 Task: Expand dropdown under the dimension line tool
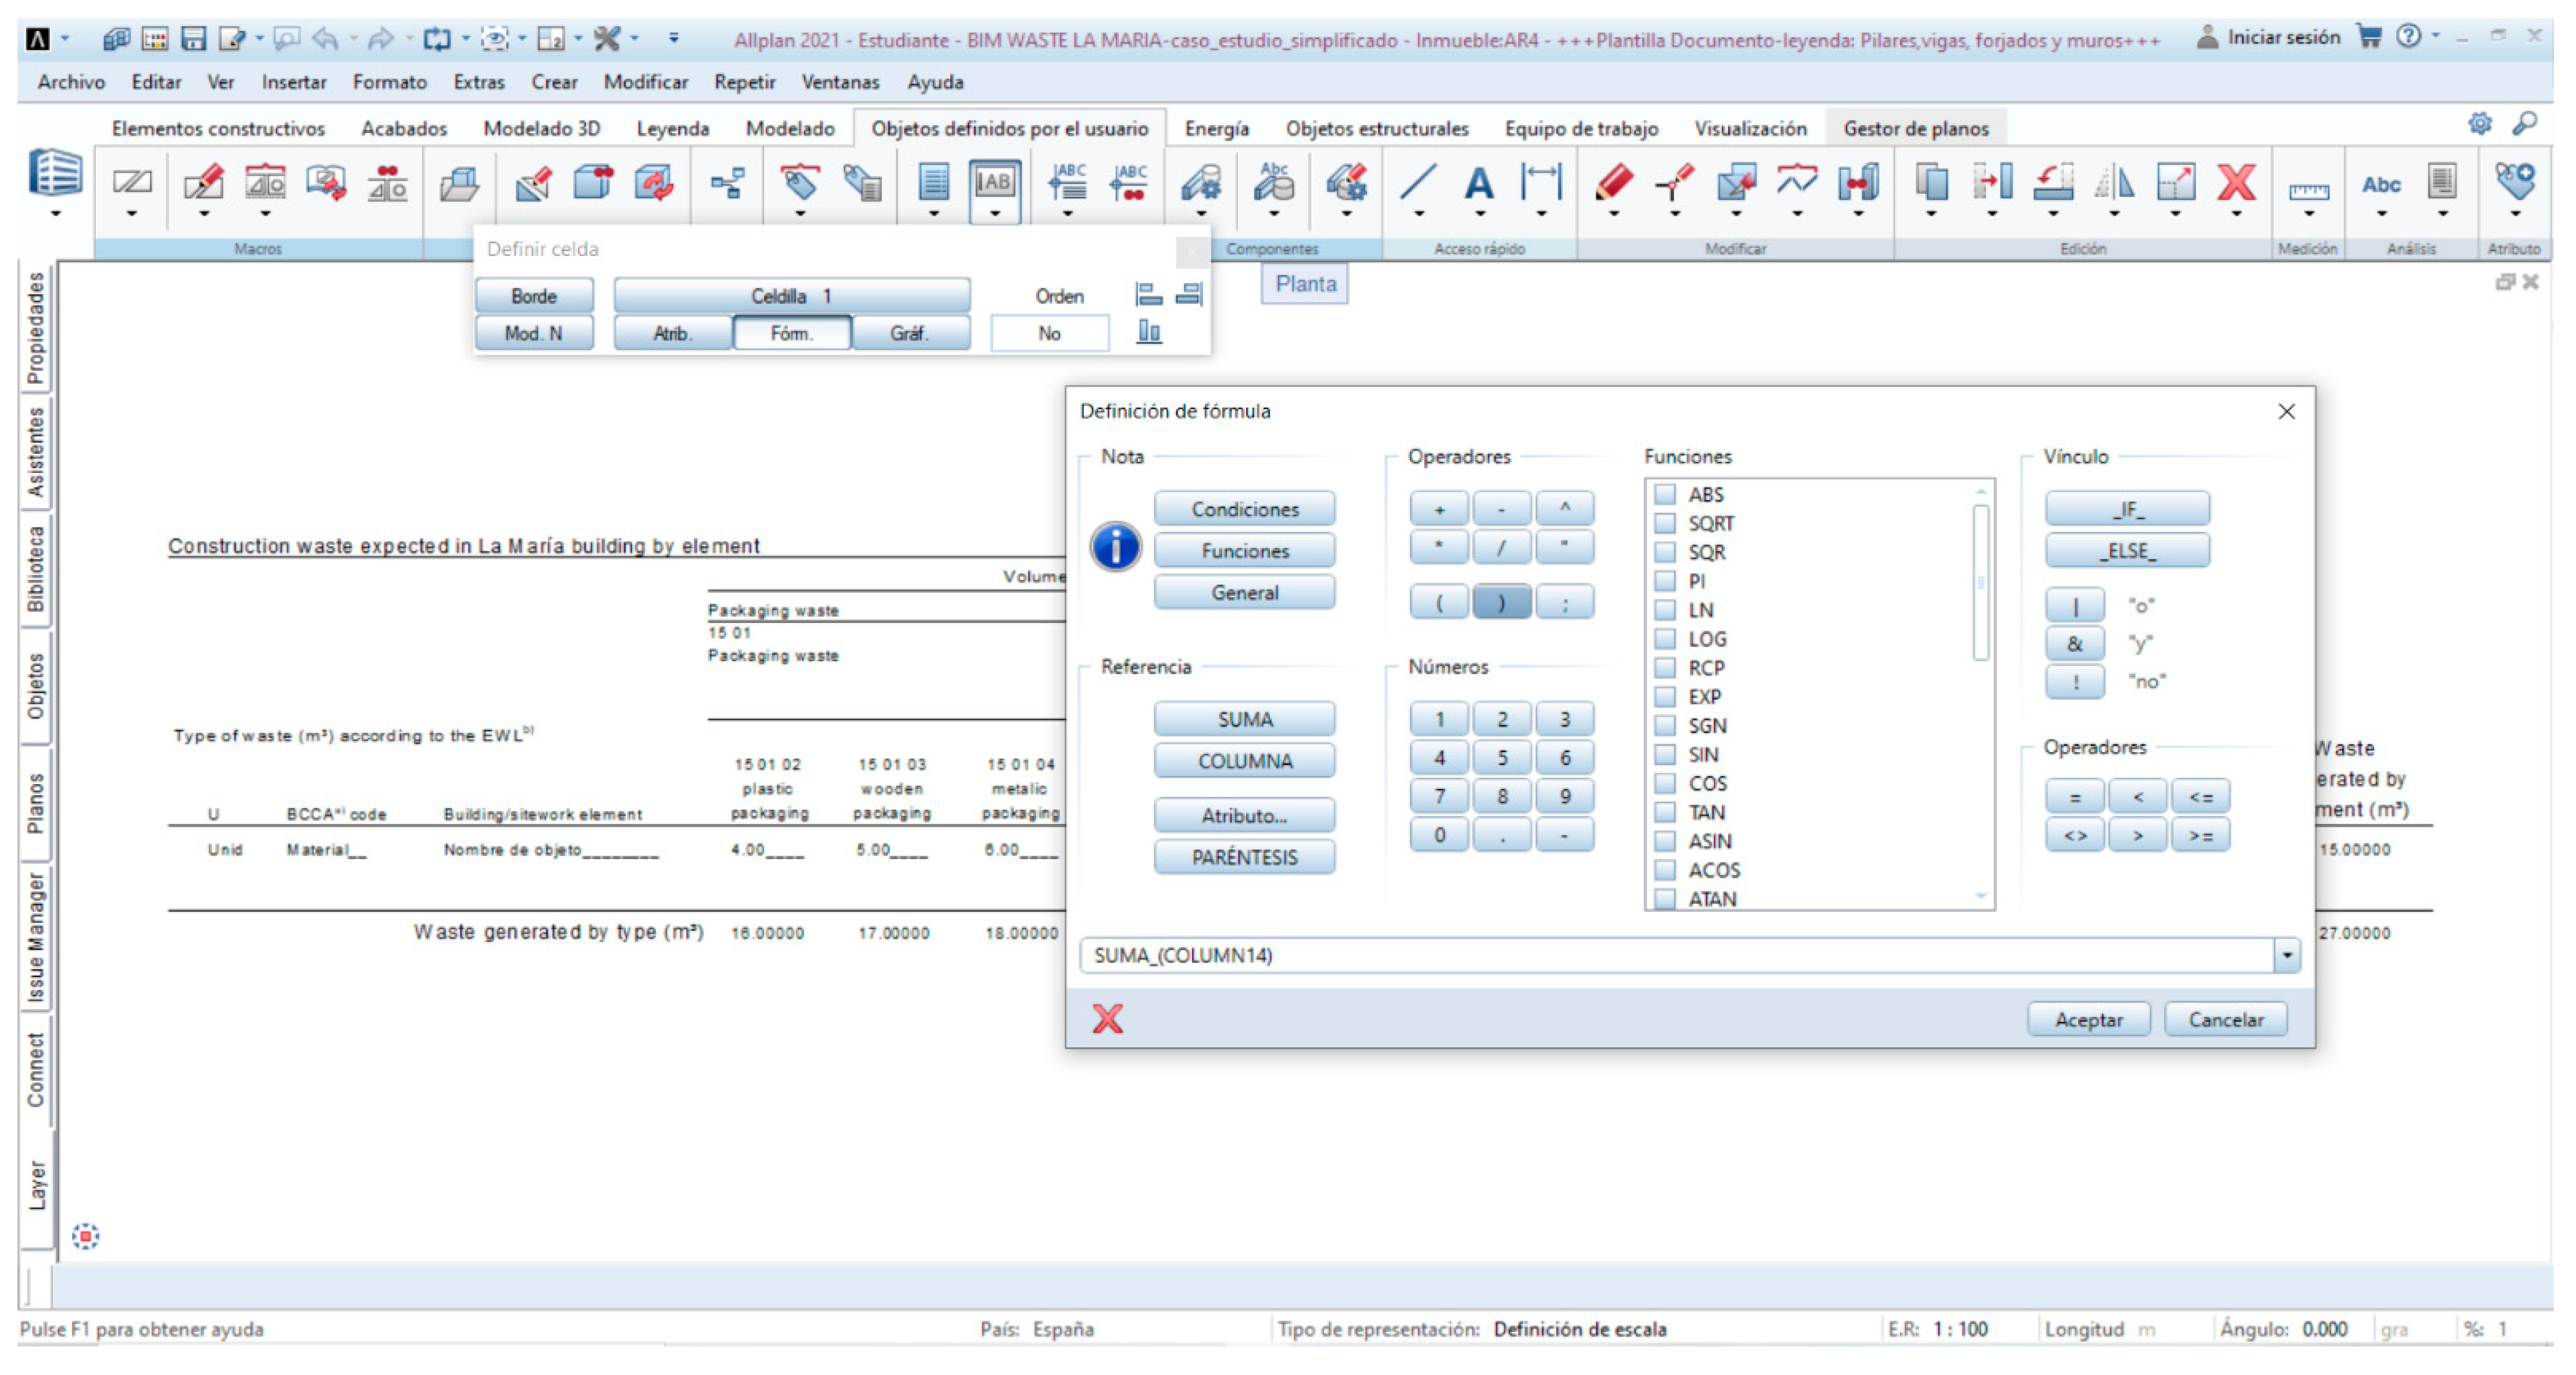tap(1540, 214)
